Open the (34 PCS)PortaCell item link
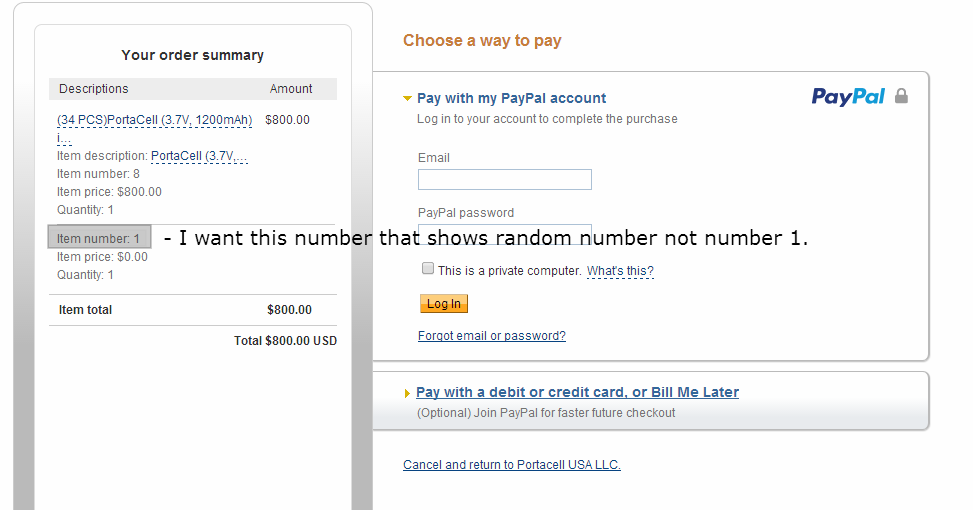Screen dimensions: 973x510 [x=154, y=120]
